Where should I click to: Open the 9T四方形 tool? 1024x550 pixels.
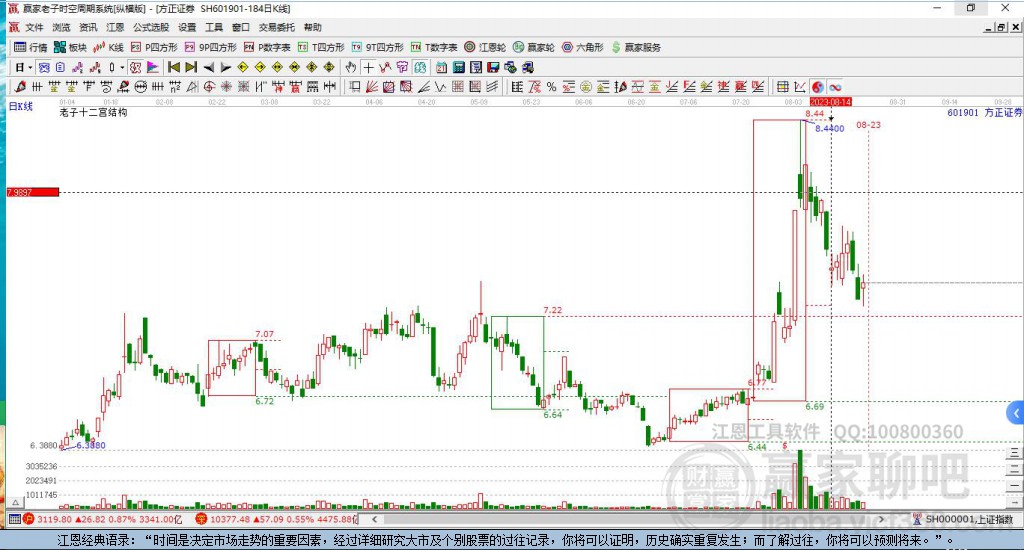[x=377, y=47]
